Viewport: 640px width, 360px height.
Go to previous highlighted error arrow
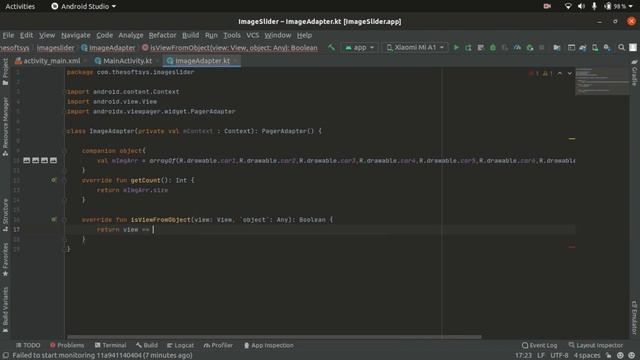[x=560, y=73]
